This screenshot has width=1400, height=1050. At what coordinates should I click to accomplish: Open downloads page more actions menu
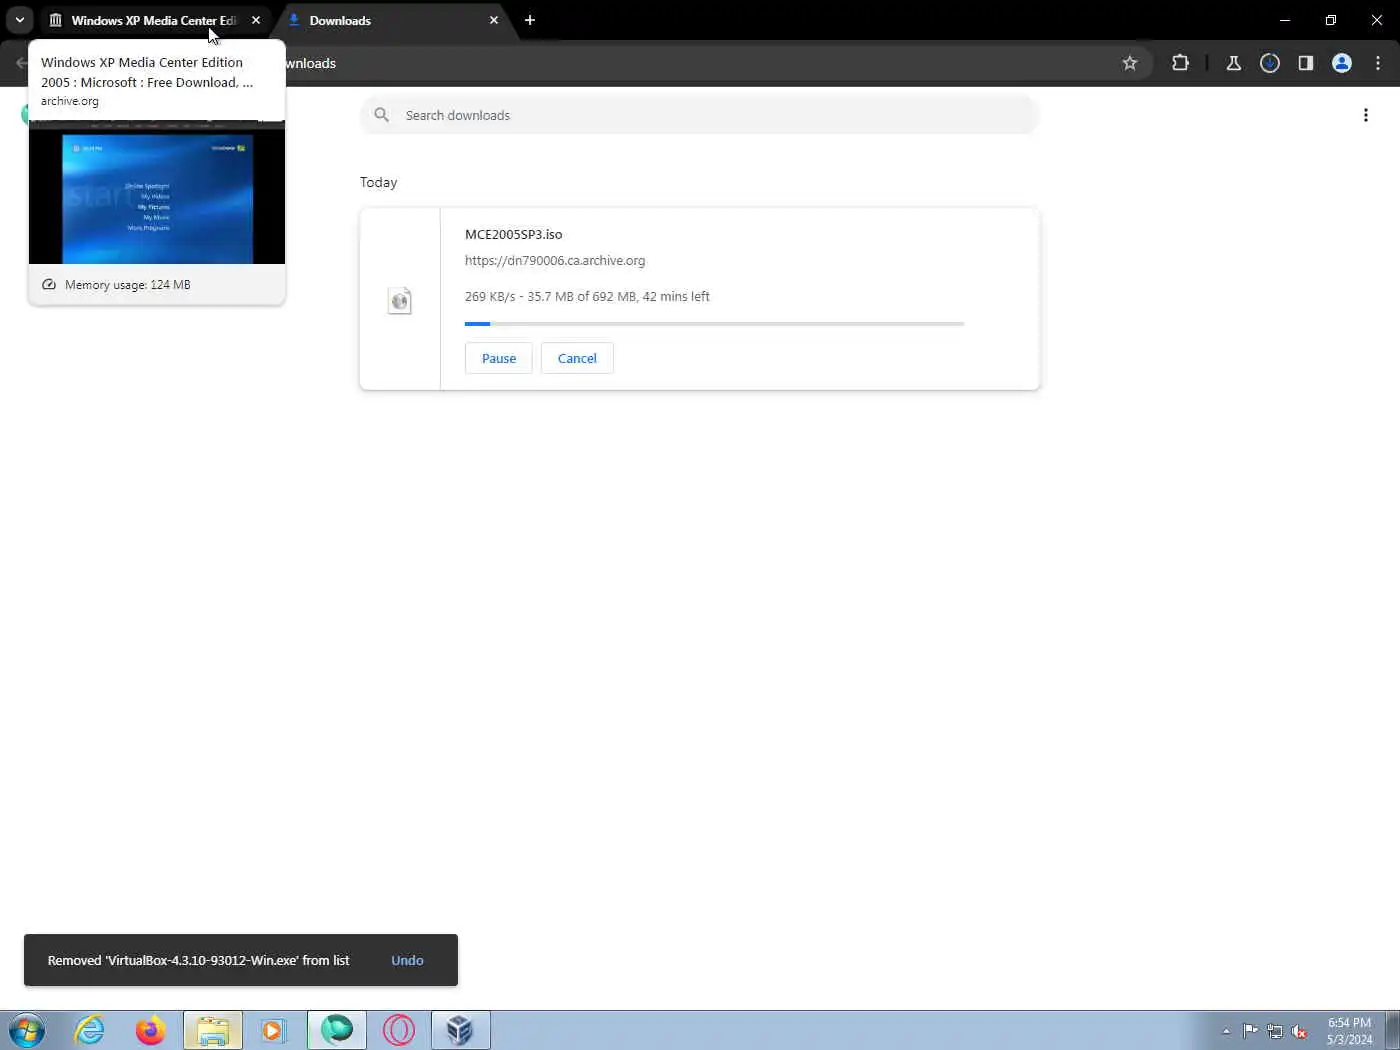[1366, 115]
